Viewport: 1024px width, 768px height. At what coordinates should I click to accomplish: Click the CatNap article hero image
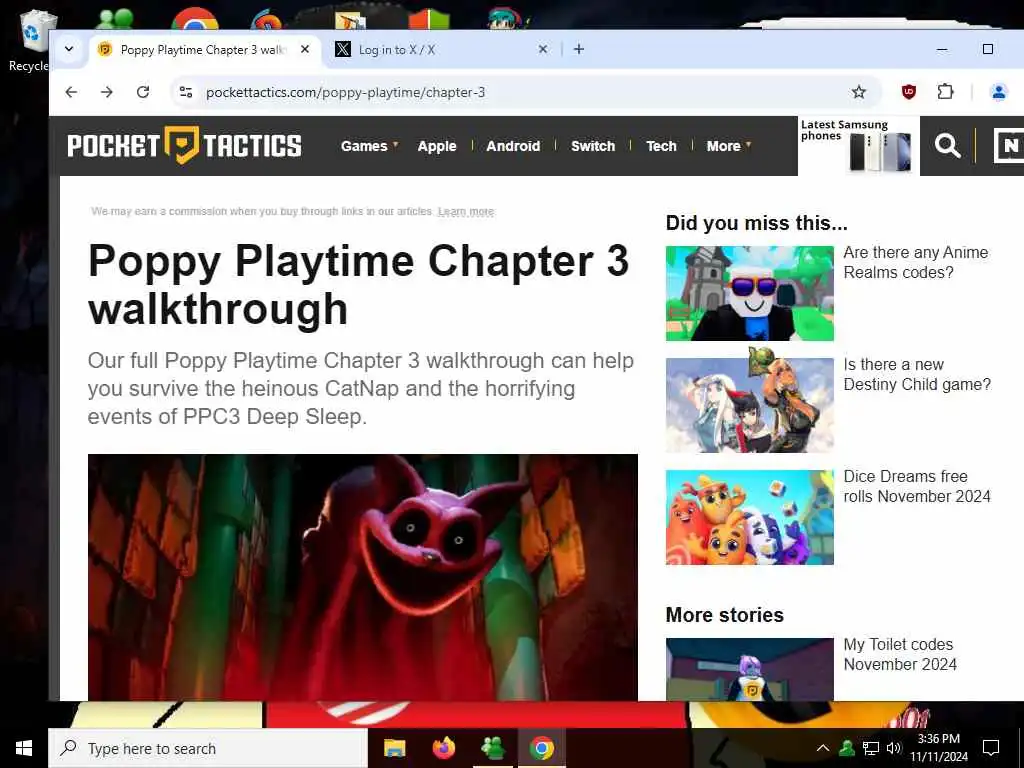pos(362,577)
